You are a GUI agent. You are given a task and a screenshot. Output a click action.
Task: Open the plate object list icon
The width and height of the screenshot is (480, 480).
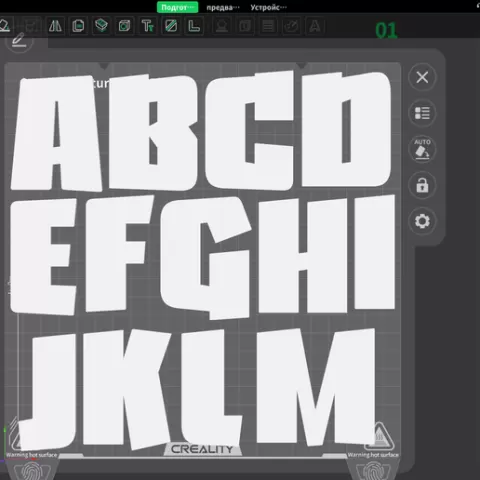(x=422, y=113)
